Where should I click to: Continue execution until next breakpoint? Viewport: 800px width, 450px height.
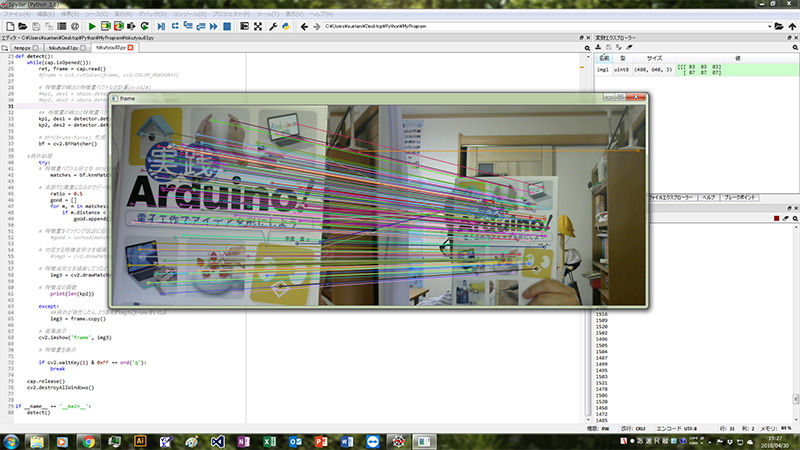click(213, 26)
